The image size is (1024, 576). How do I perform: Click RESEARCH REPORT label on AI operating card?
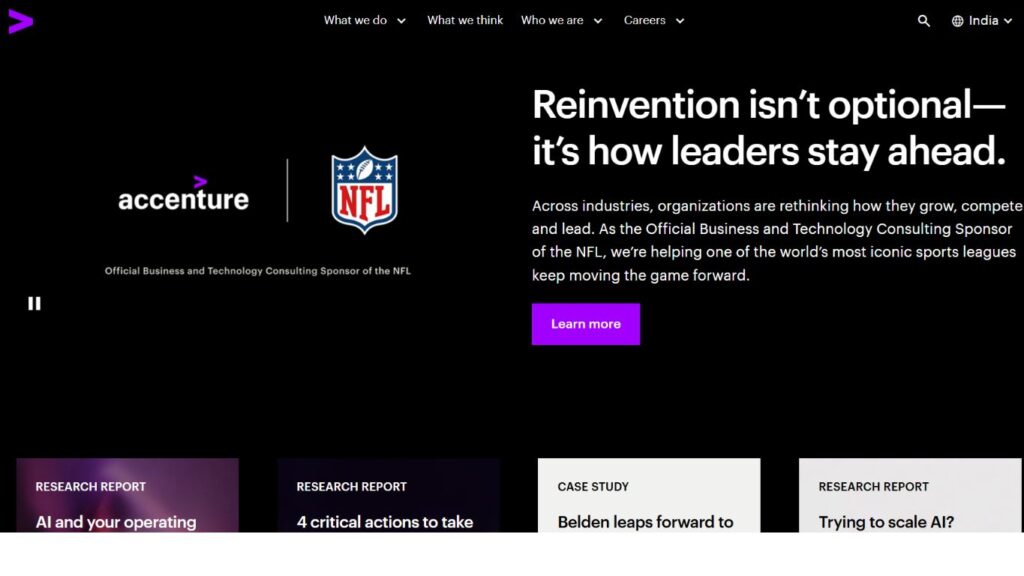coord(91,487)
